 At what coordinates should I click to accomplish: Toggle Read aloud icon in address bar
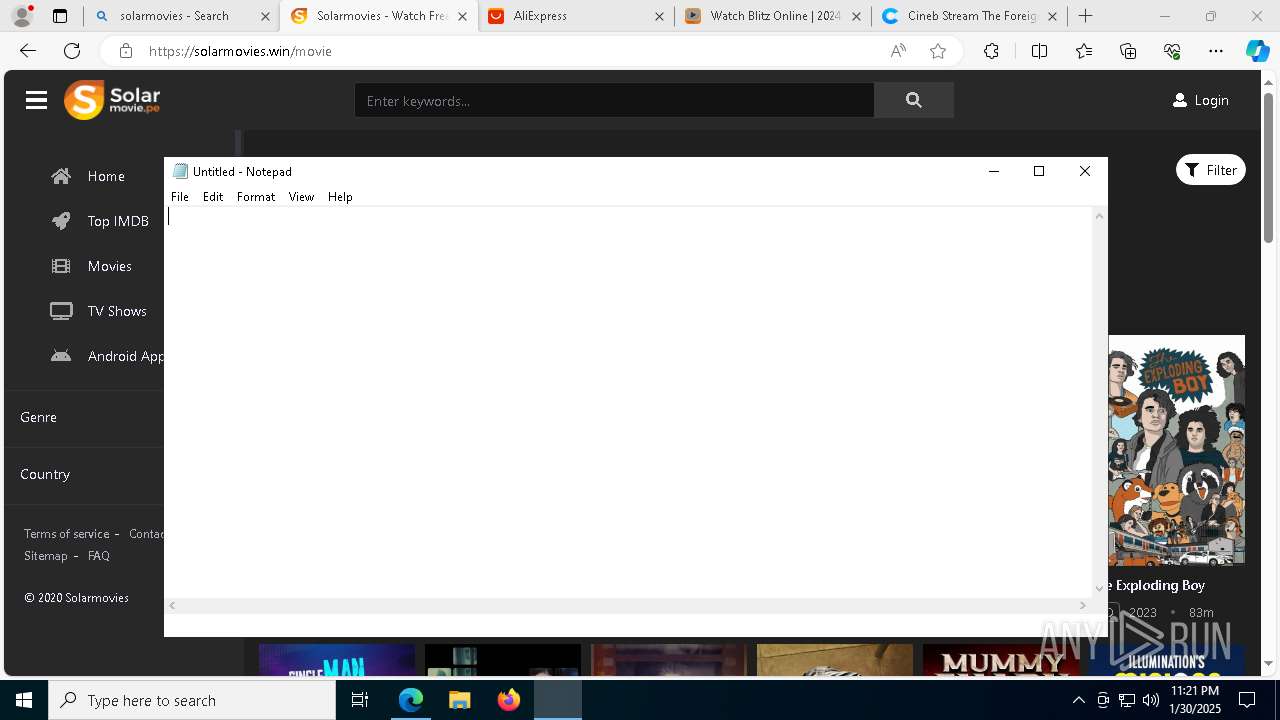[898, 51]
